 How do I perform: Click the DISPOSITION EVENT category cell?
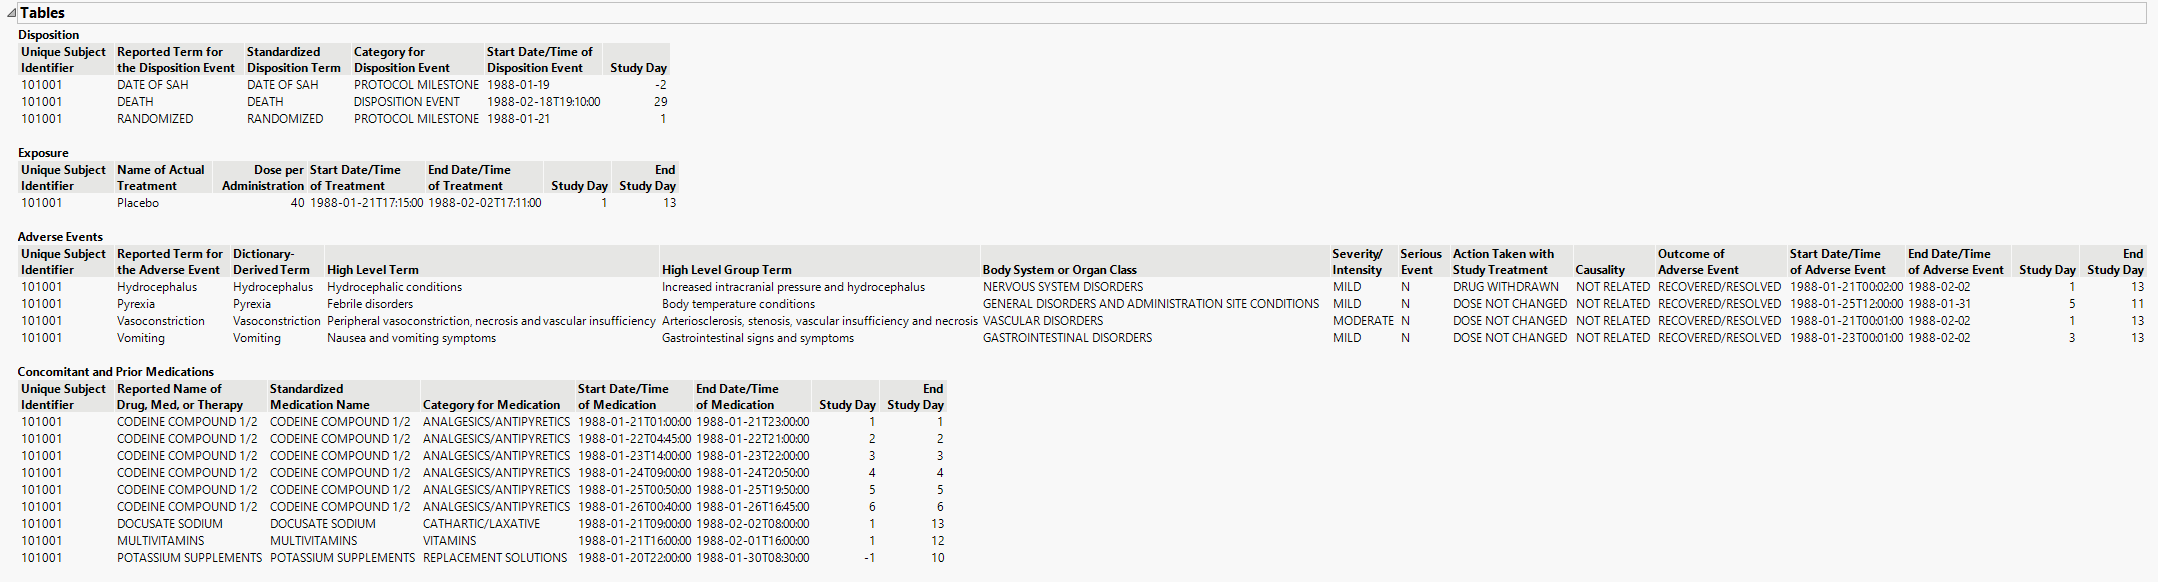tap(406, 102)
